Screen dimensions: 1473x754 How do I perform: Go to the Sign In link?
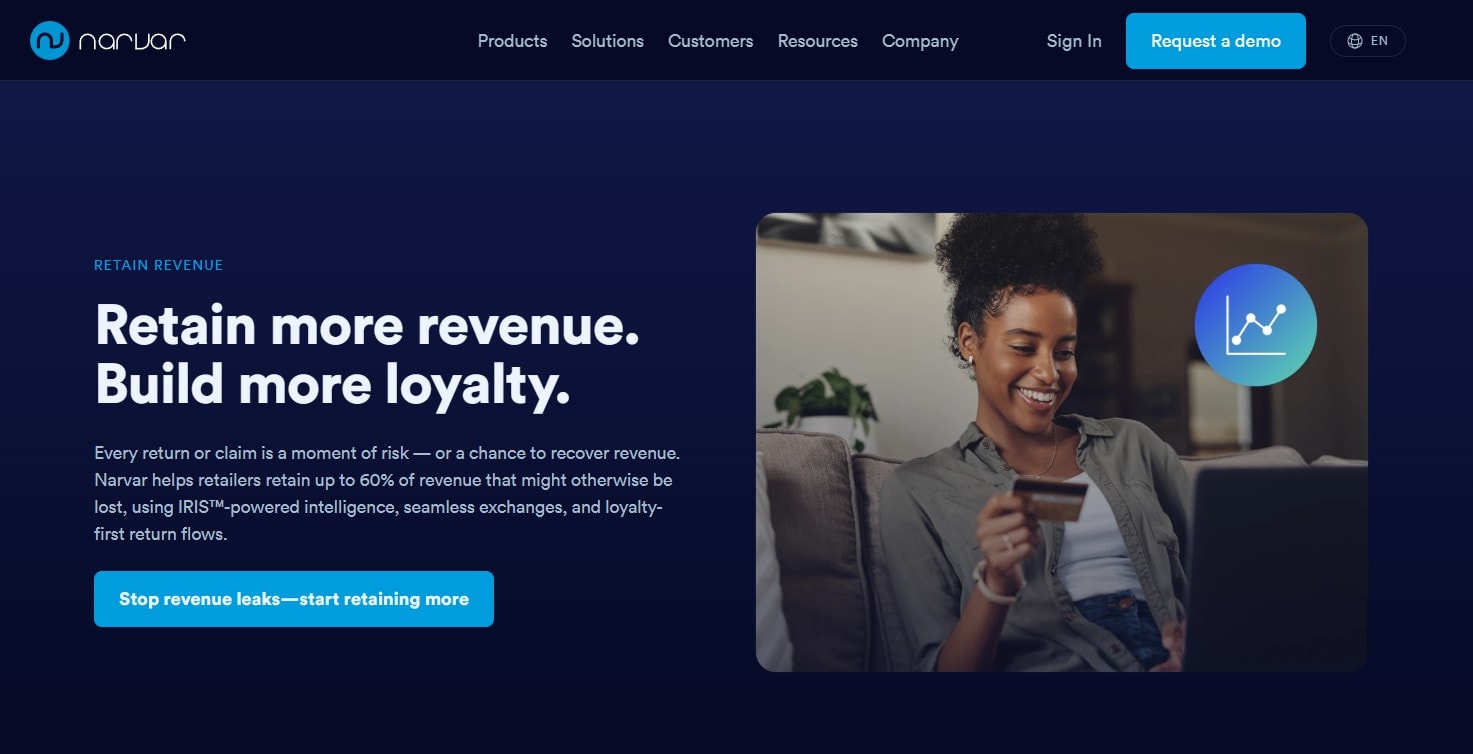(1073, 41)
